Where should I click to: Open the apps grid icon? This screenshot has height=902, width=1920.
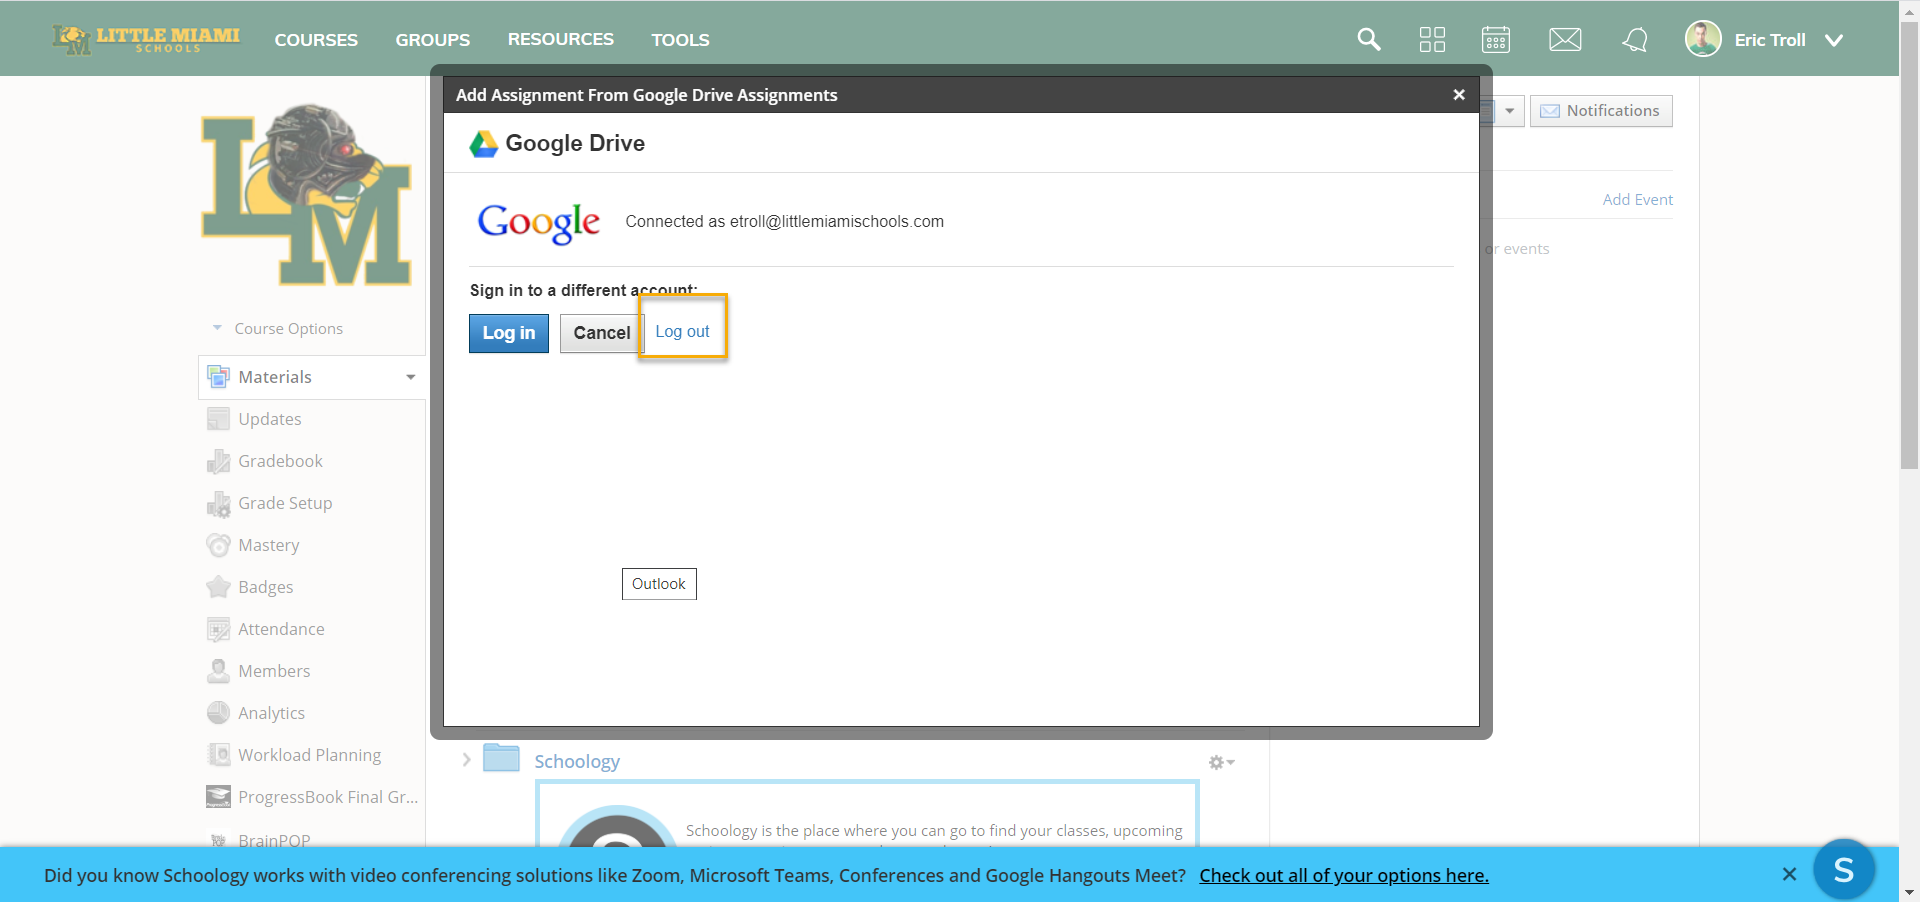pyautogui.click(x=1432, y=40)
